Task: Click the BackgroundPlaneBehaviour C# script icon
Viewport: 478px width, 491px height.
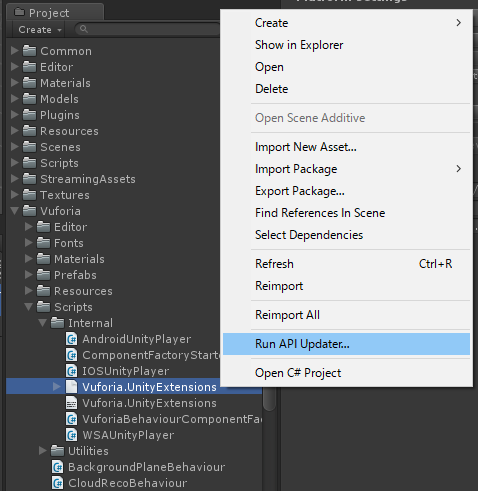Action: click(x=58, y=467)
